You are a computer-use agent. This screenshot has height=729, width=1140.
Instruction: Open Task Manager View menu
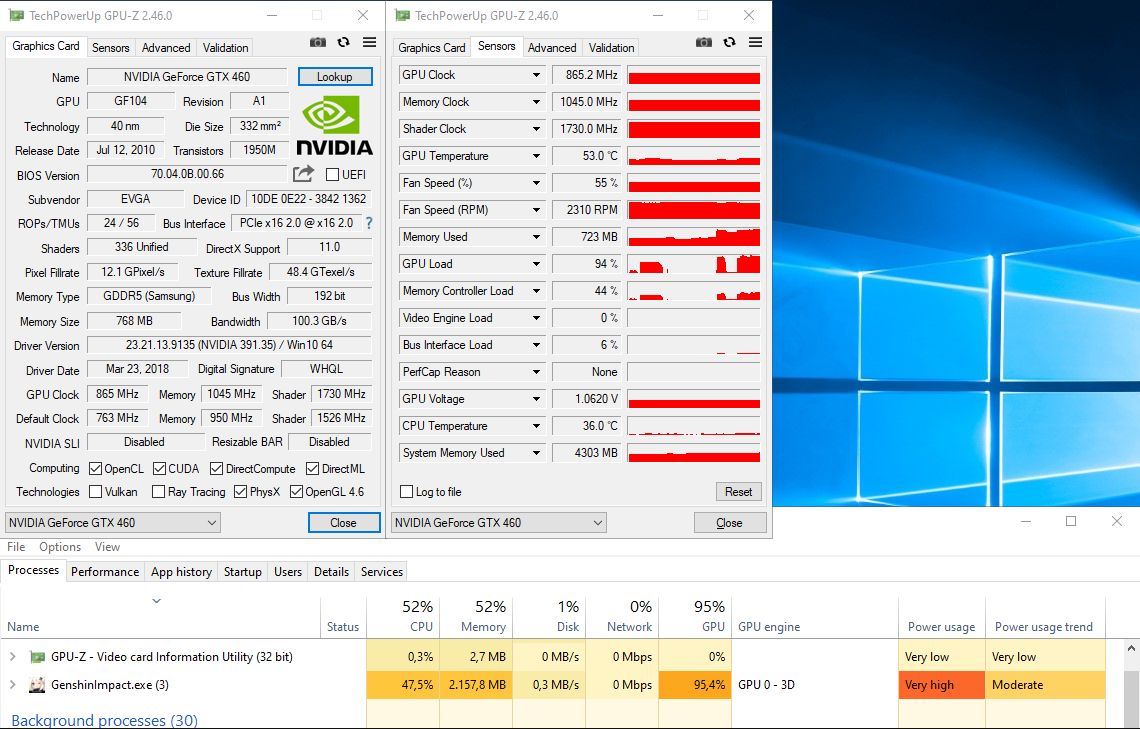pyautogui.click(x=108, y=547)
